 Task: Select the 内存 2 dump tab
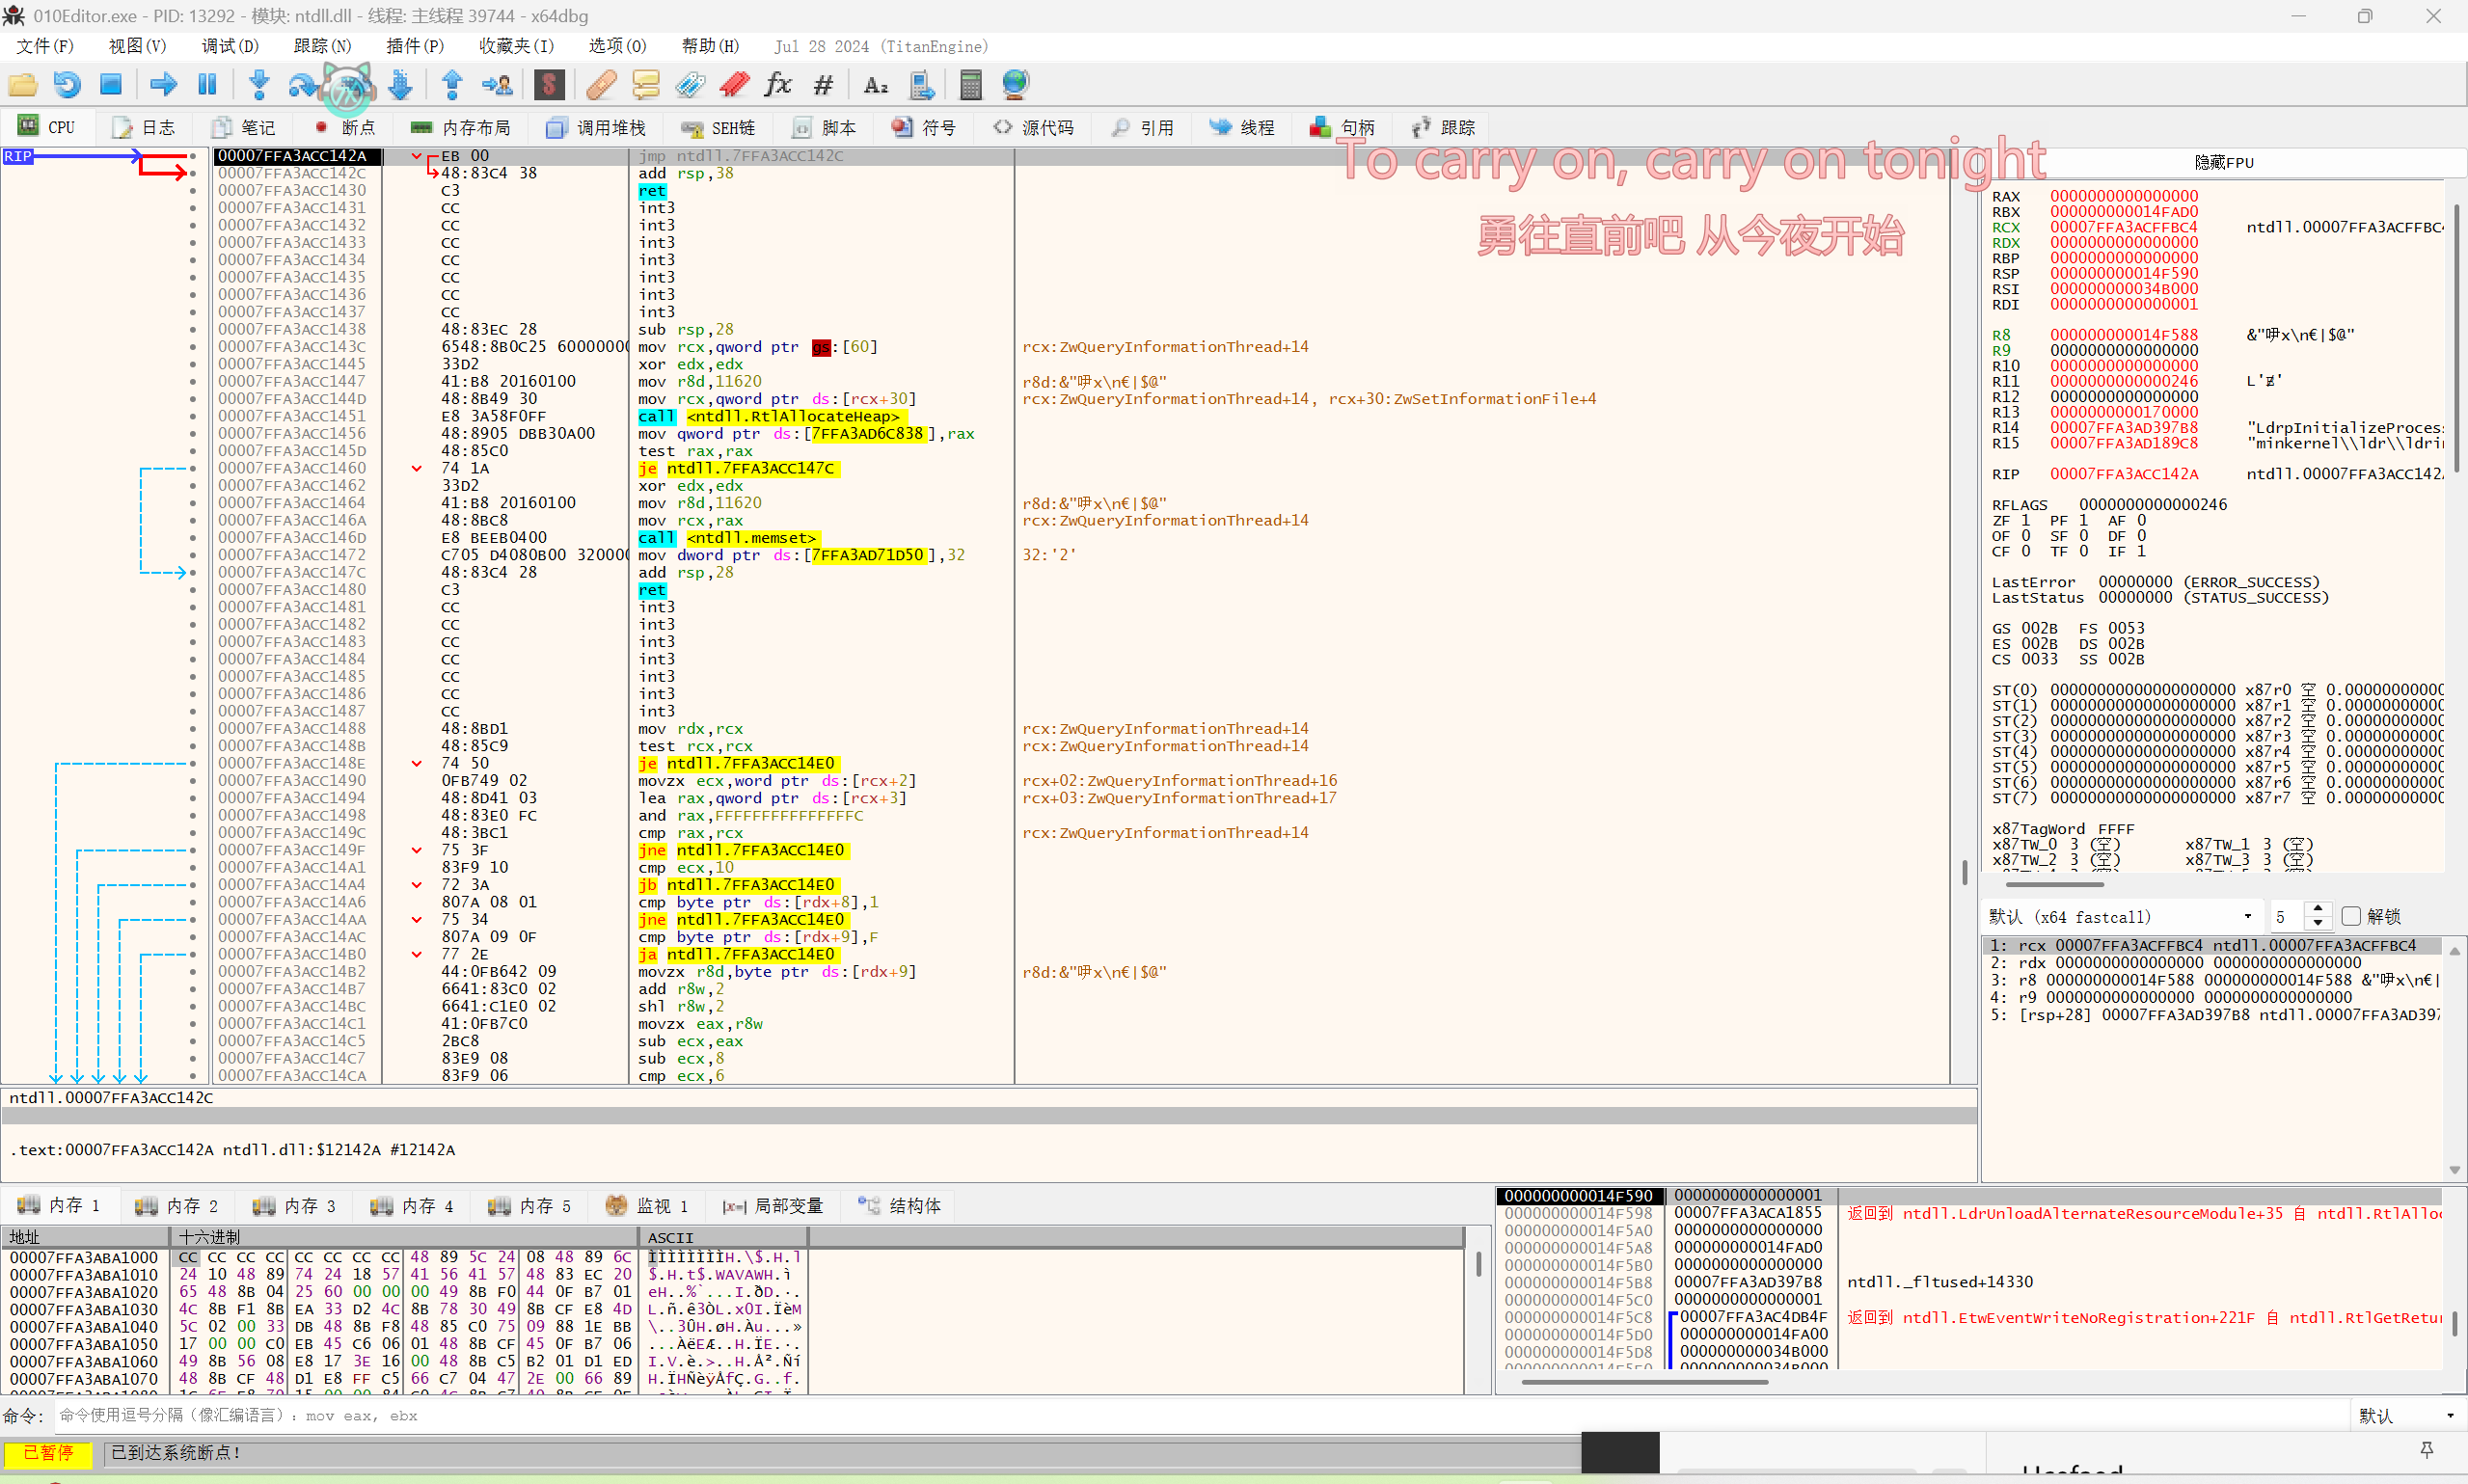pyautogui.click(x=178, y=1205)
